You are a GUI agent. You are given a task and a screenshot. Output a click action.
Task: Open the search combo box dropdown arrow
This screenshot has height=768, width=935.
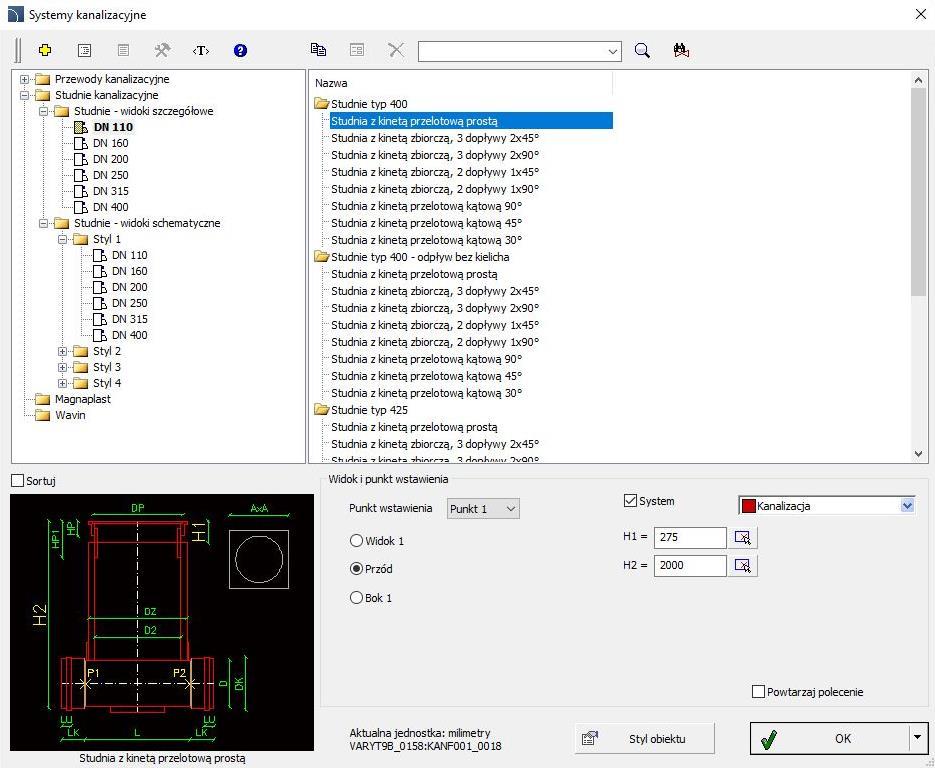(x=612, y=51)
